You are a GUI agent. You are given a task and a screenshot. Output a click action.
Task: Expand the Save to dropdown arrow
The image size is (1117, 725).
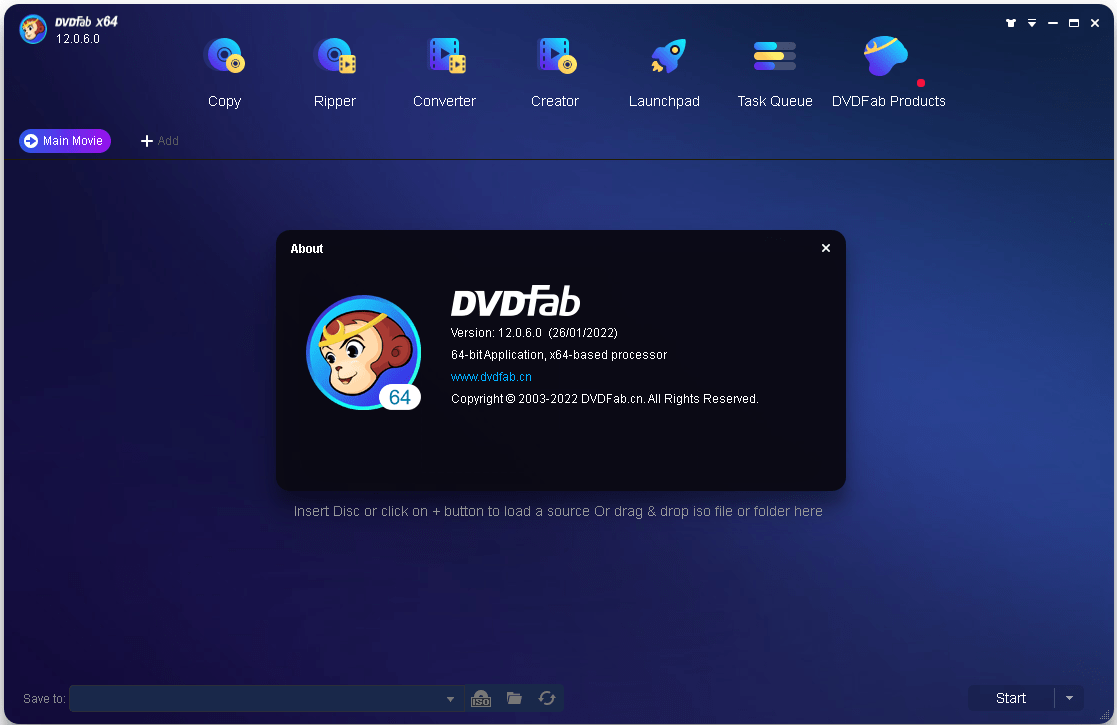click(x=450, y=699)
